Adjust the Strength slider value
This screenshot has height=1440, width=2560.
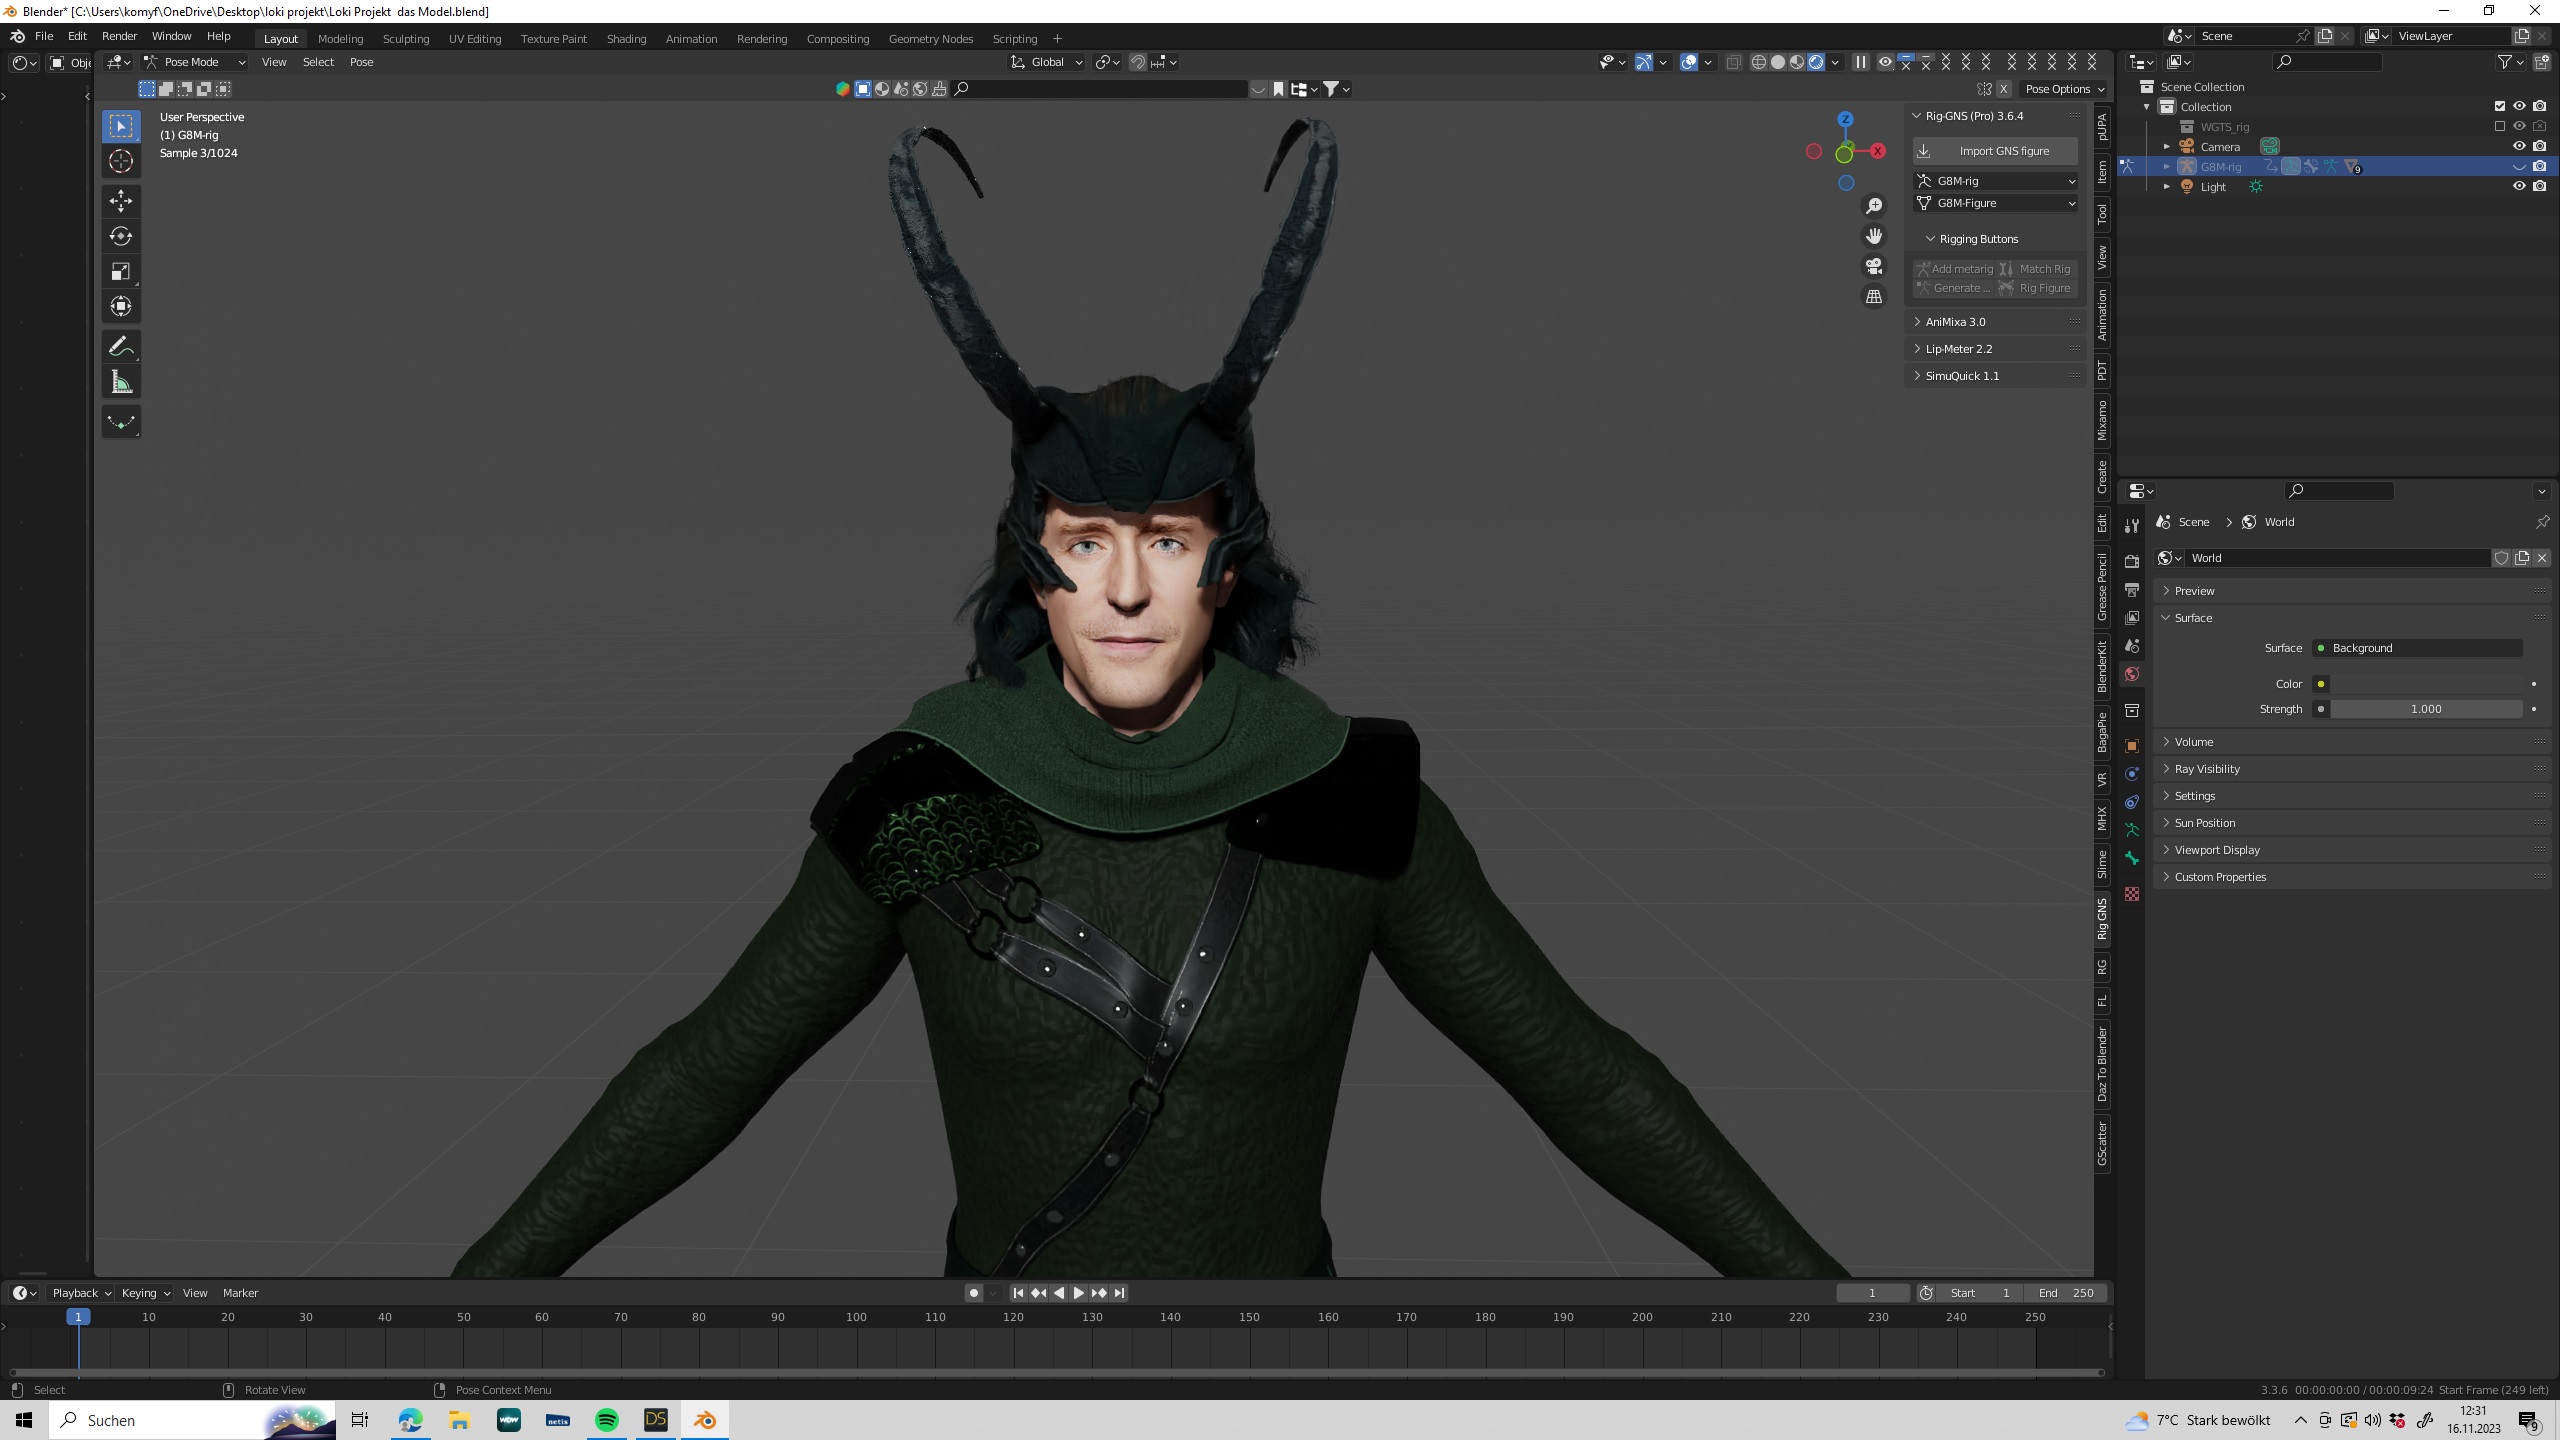click(2425, 709)
